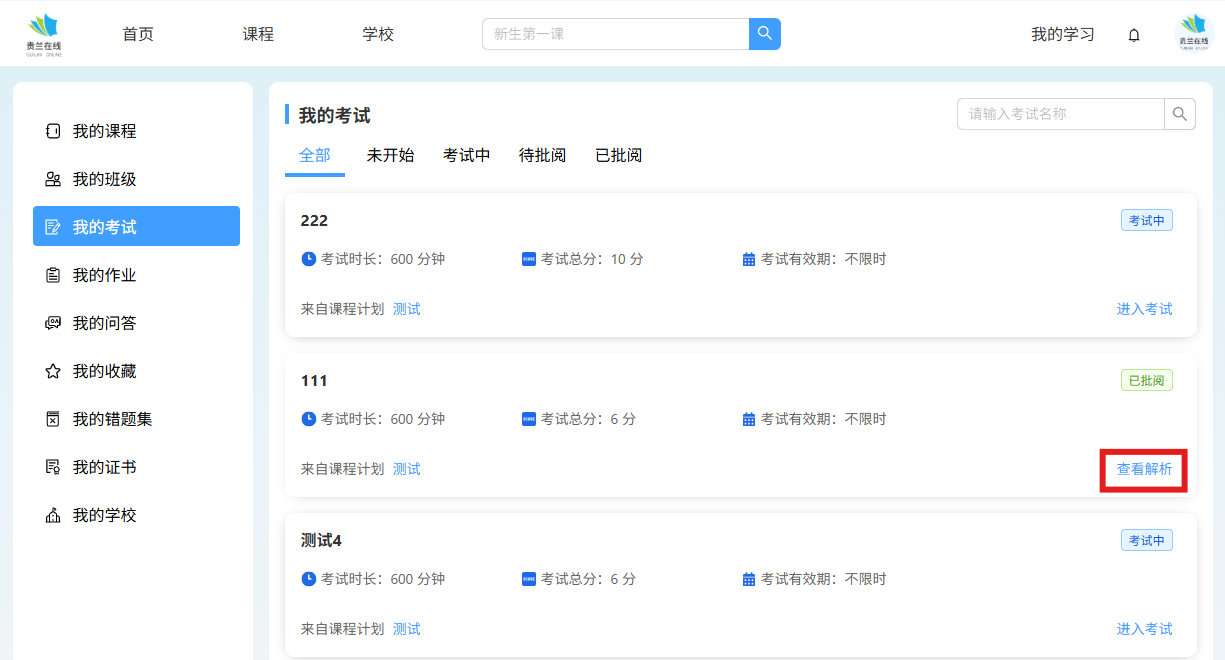The height and width of the screenshot is (660, 1225).
Task: Click 进入考试 for exam 222
Action: coord(1144,309)
